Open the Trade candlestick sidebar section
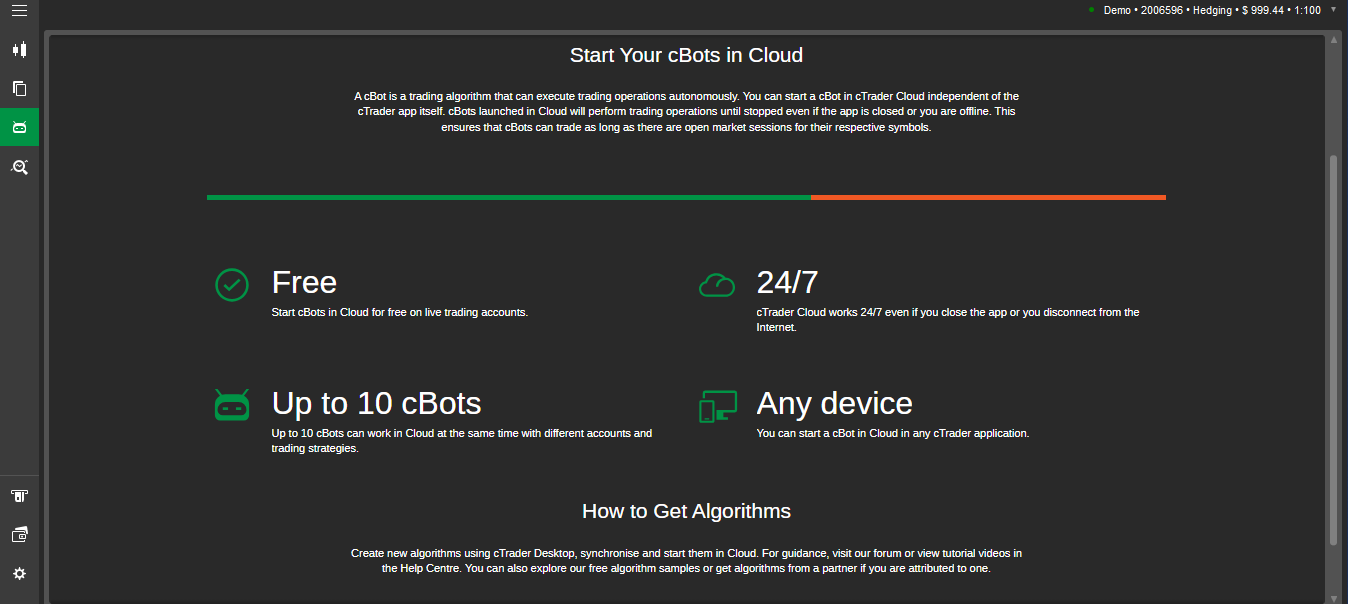Screen dimensions: 1348x604 pos(19,49)
